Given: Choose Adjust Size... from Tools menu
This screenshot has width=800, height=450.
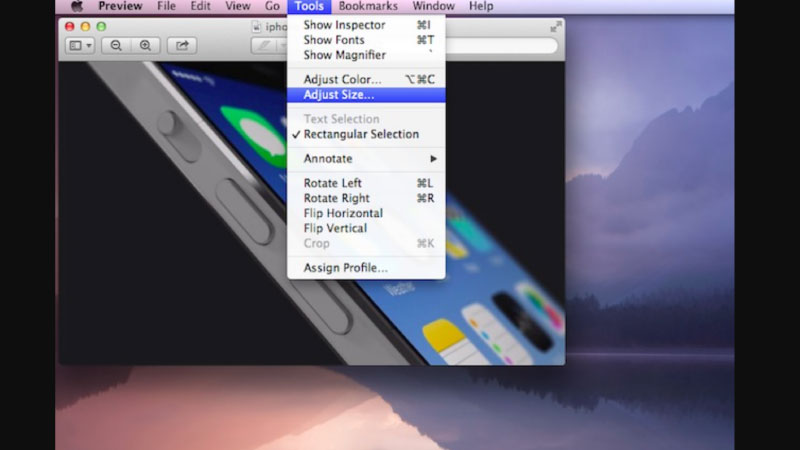Looking at the screenshot, I should point(339,95).
